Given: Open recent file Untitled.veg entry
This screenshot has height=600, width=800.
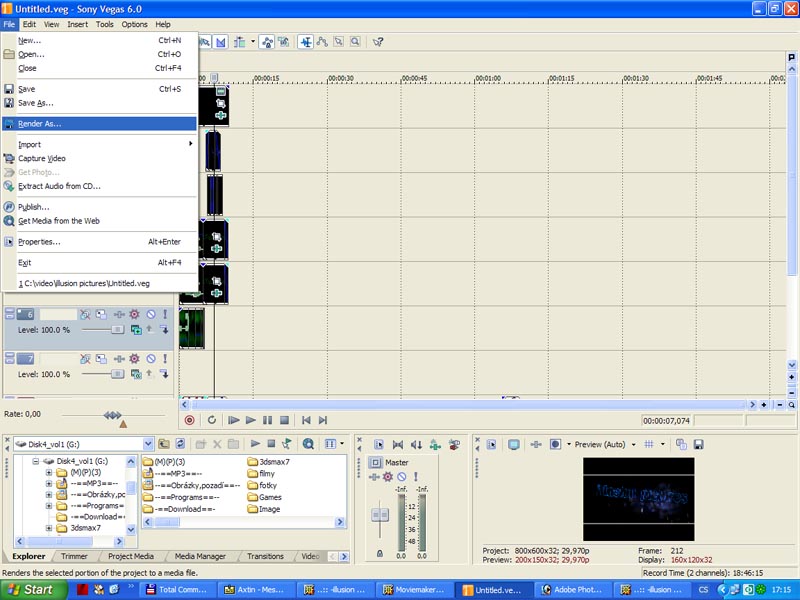Looking at the screenshot, I should point(99,283).
